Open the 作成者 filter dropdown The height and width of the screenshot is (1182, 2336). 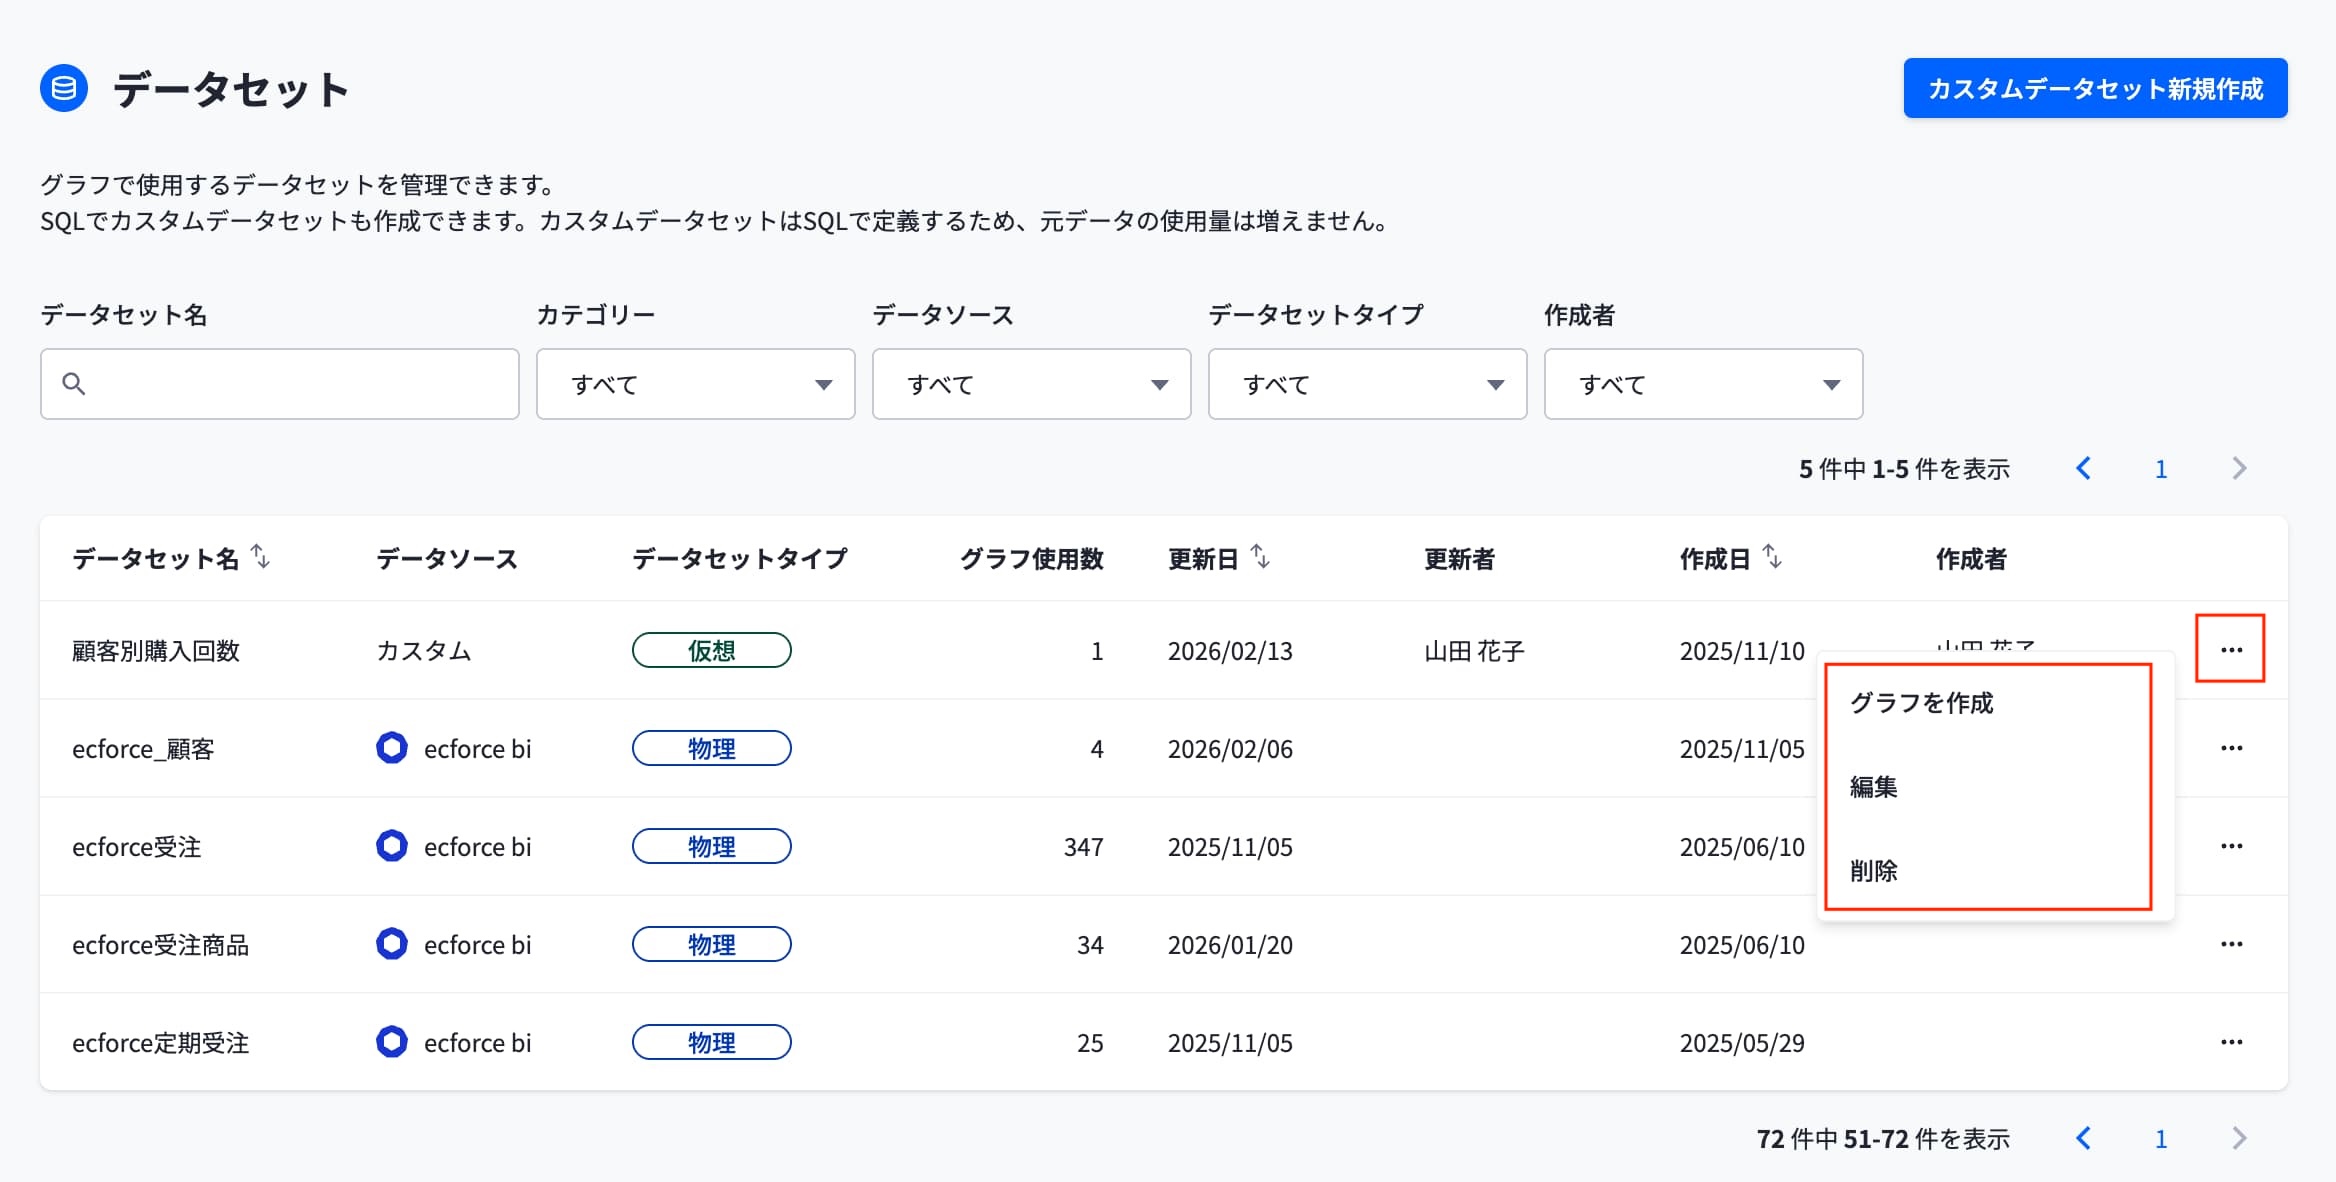click(1704, 384)
